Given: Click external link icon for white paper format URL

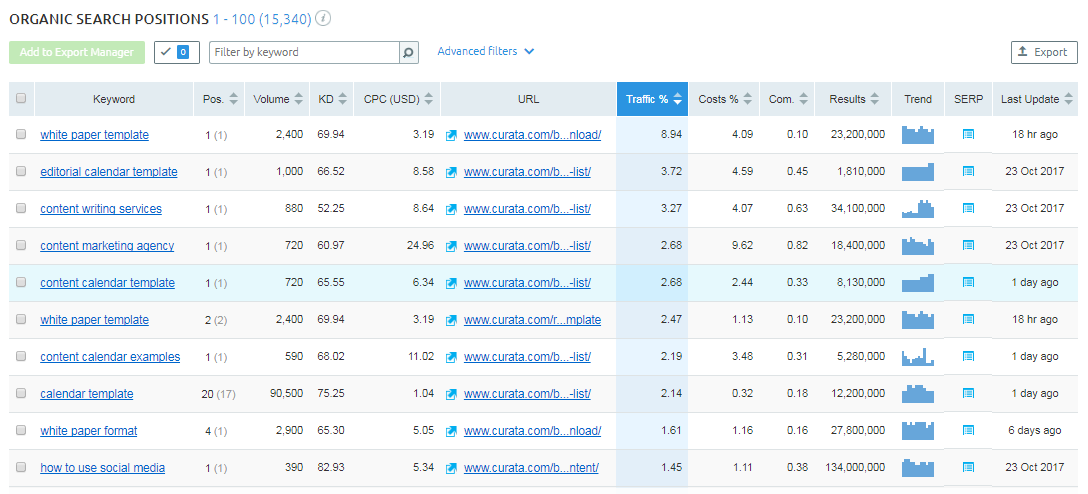Looking at the screenshot, I should [x=451, y=431].
